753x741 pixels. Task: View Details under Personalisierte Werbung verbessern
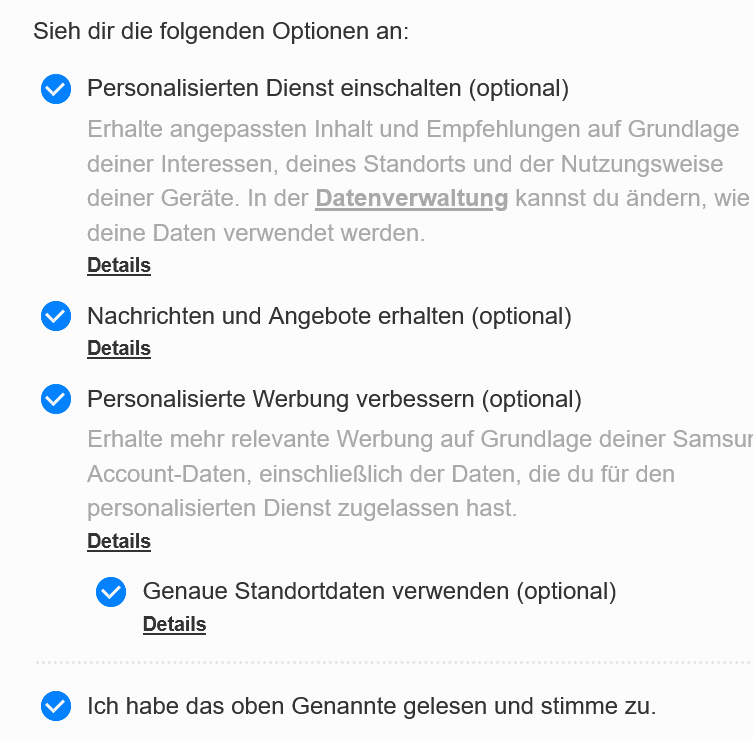[119, 541]
